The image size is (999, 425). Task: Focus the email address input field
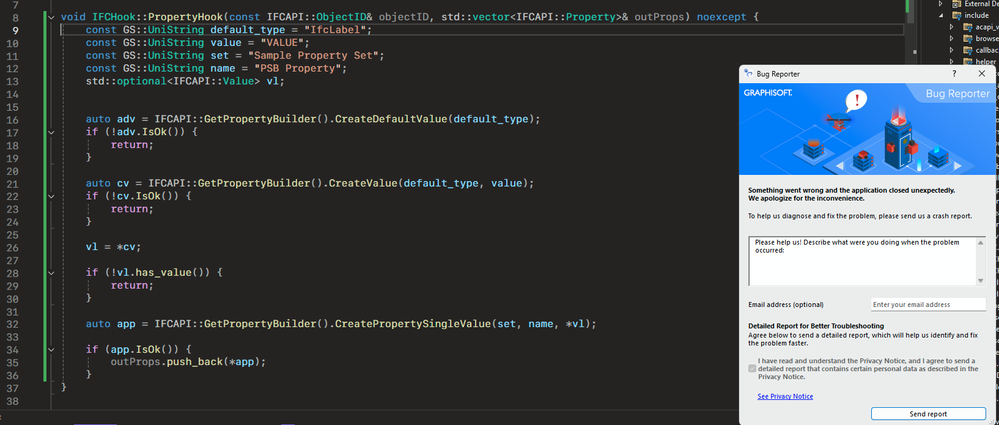click(928, 305)
